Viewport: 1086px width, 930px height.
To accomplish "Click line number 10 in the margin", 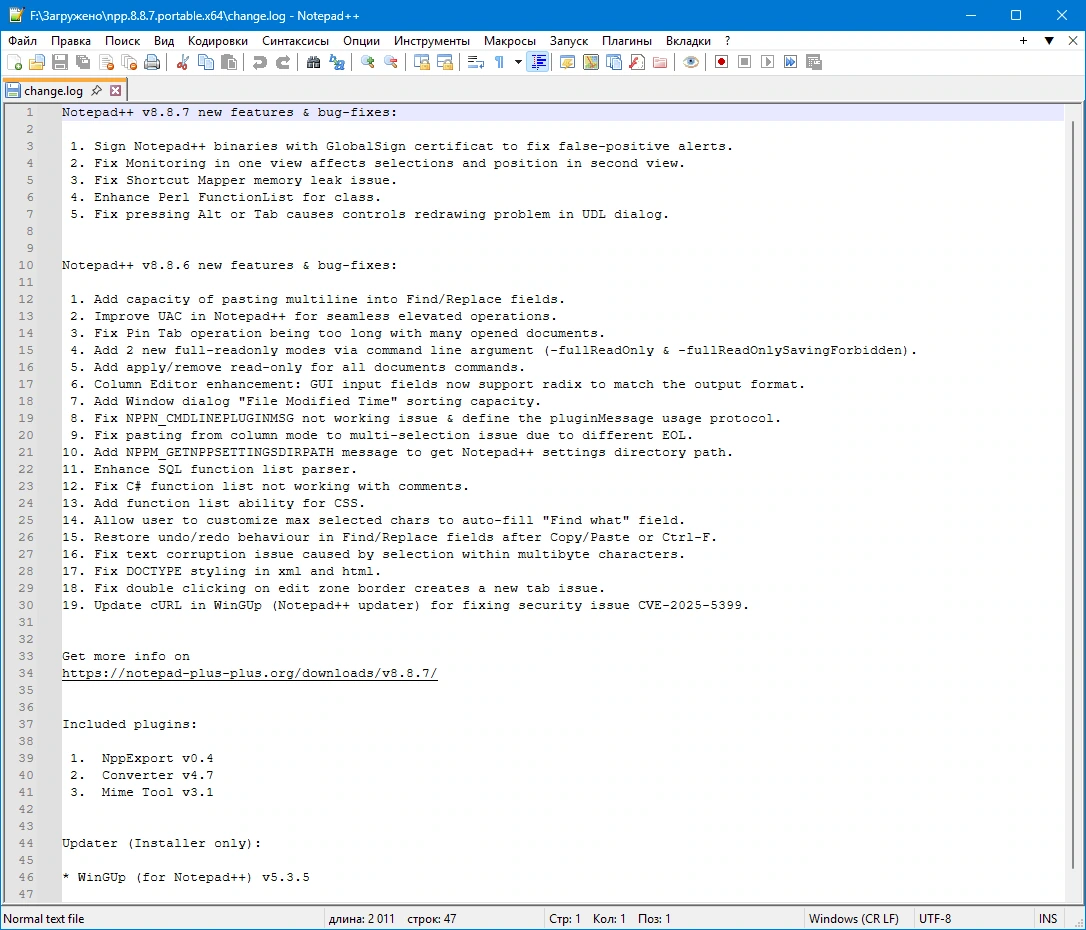I will [26, 265].
